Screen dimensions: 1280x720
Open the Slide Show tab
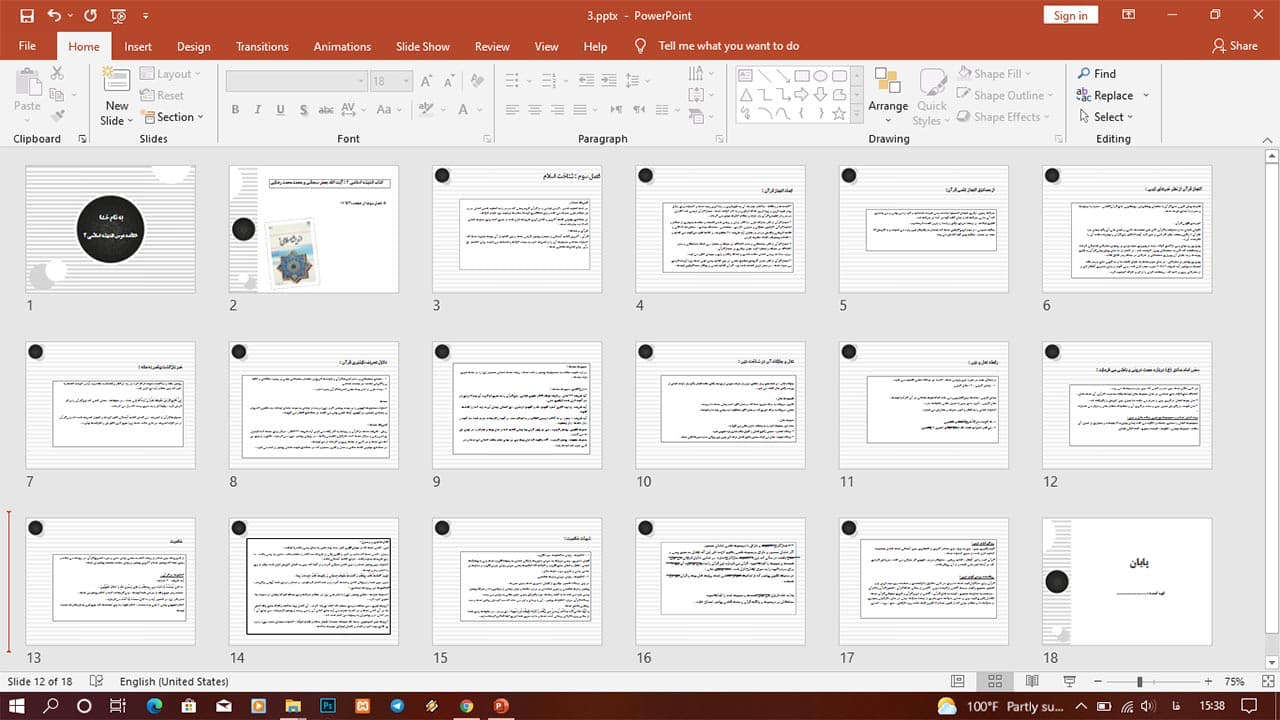[x=422, y=46]
